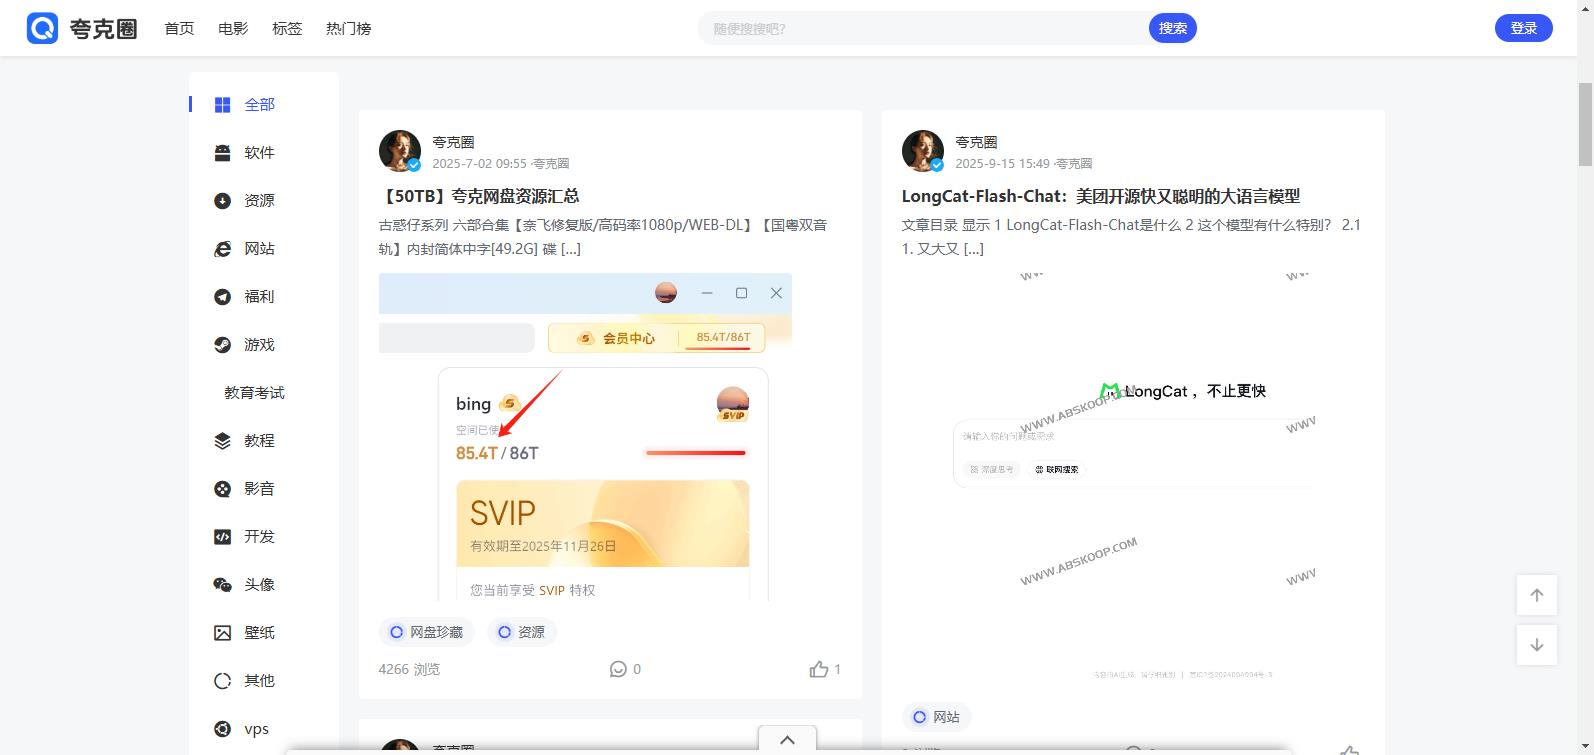The width and height of the screenshot is (1594, 755).
Task: Click the 开发 code icon in sidebar
Action: [223, 537]
